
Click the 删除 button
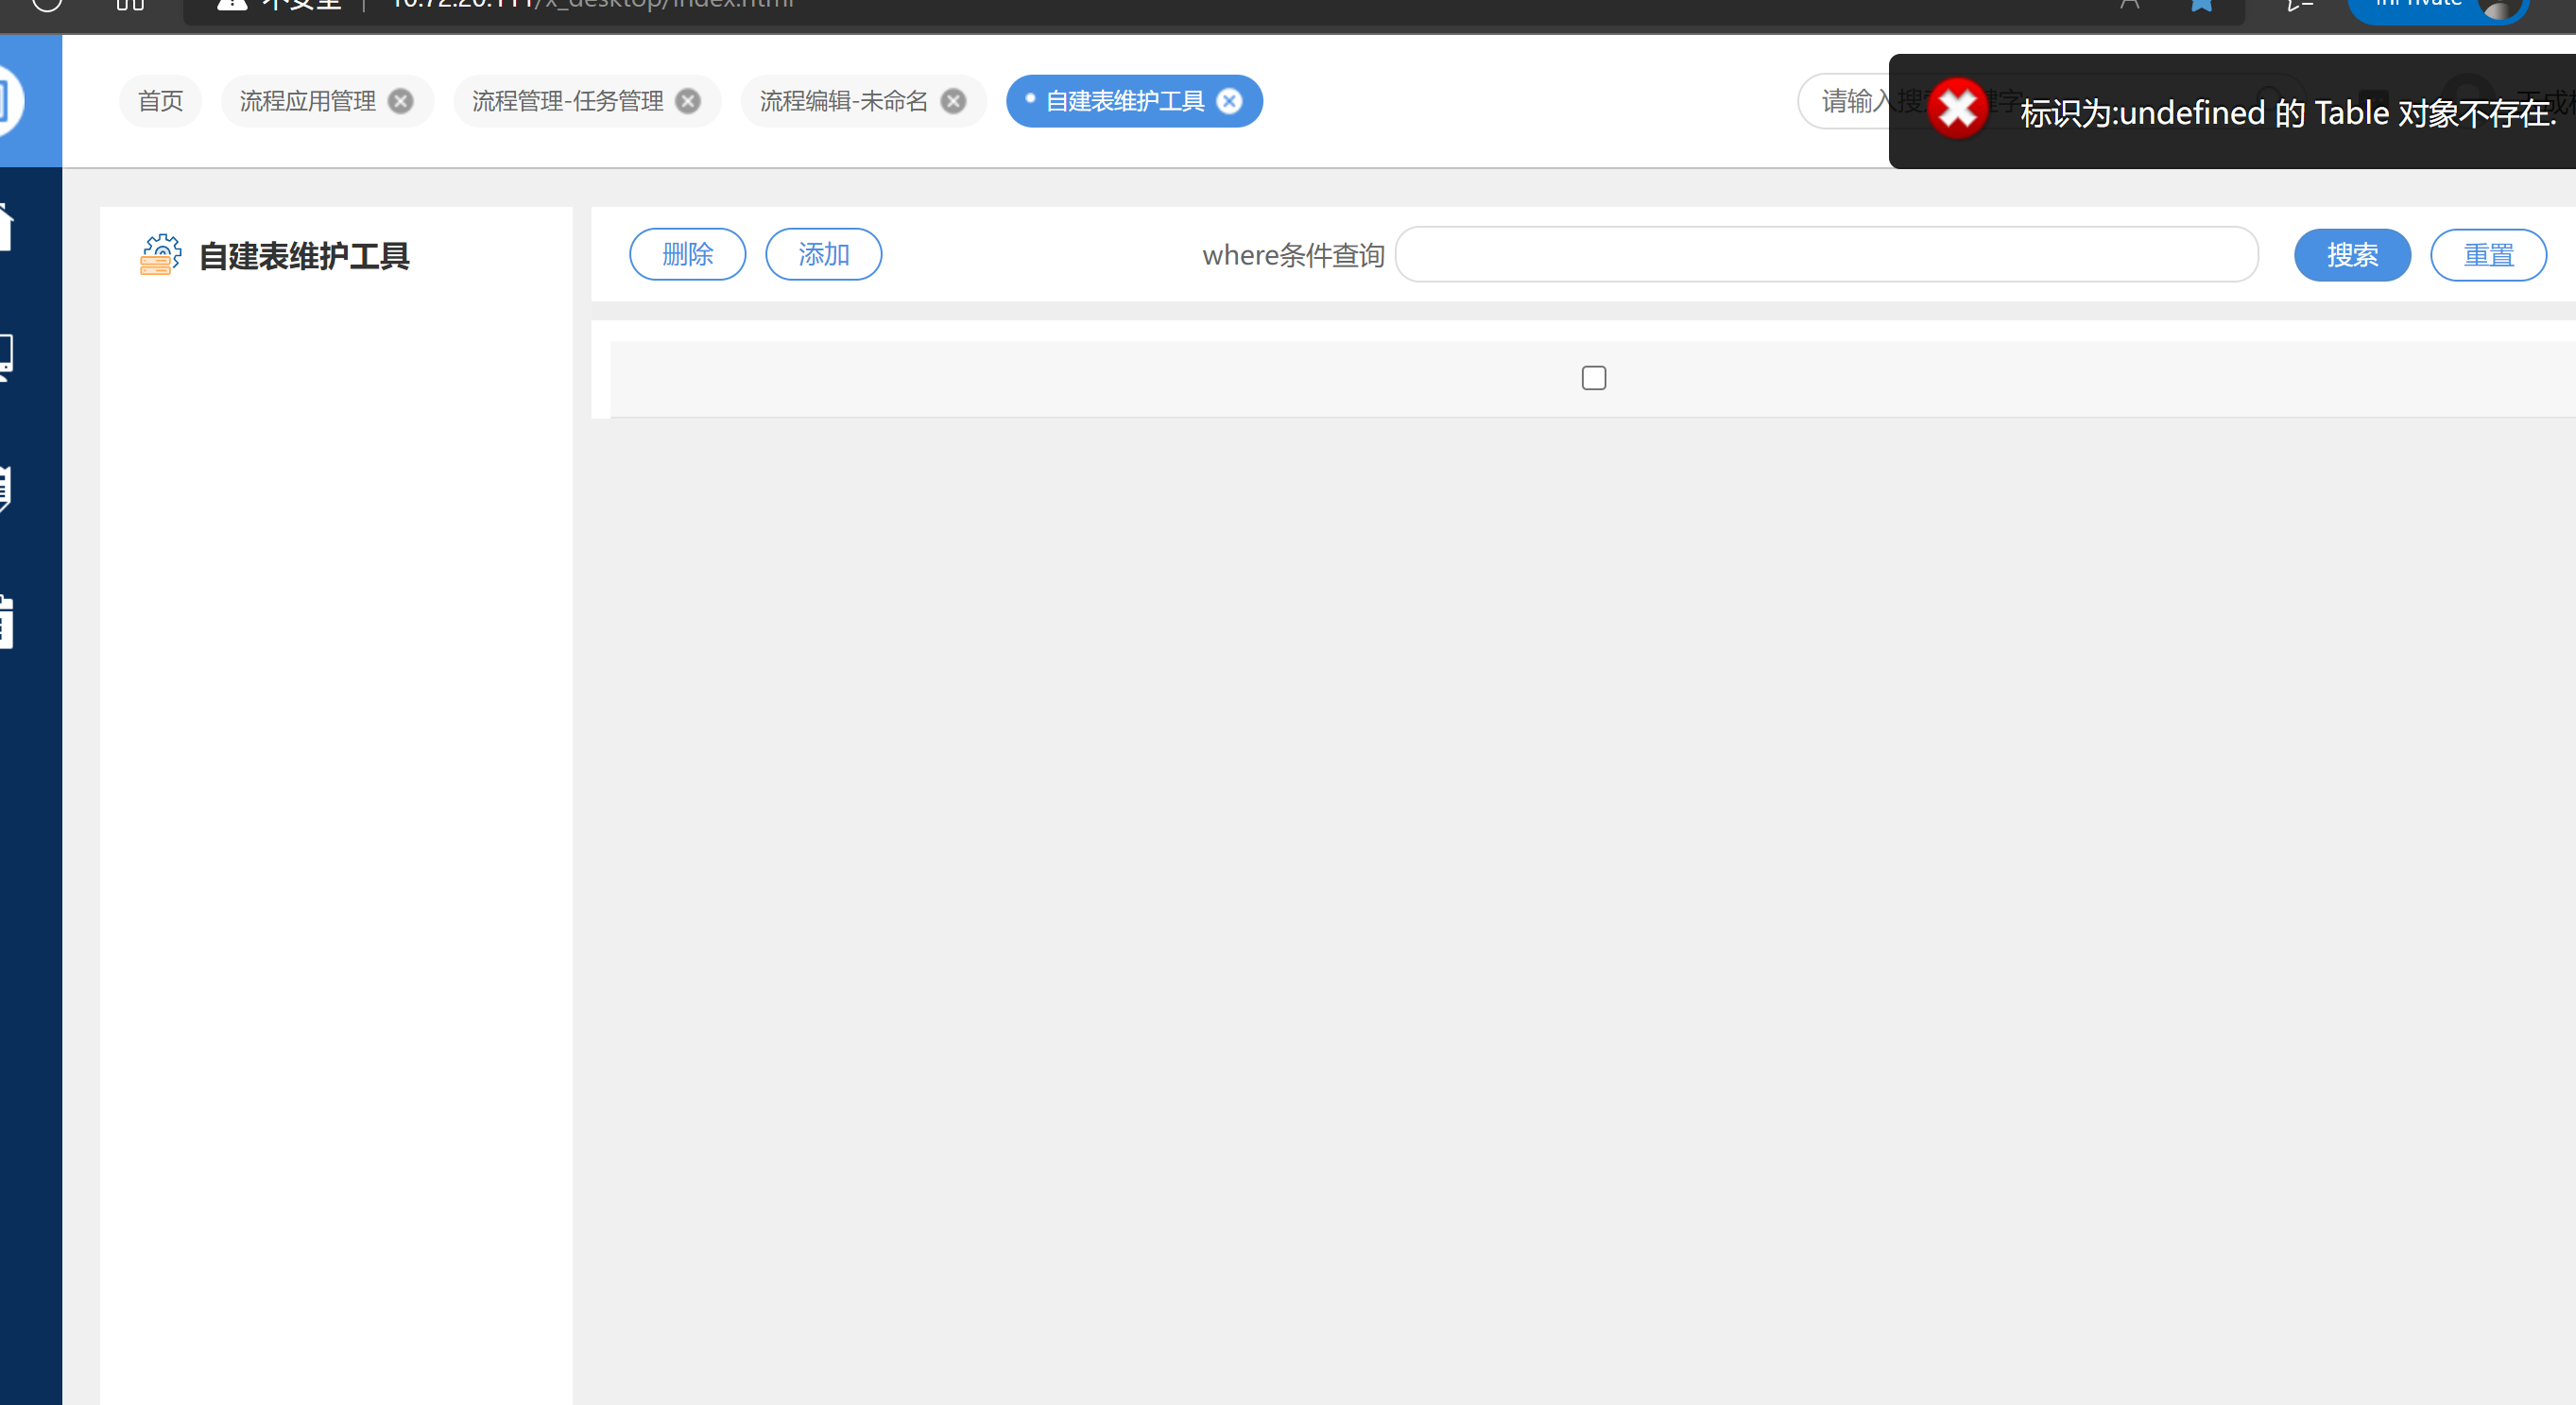click(x=687, y=255)
